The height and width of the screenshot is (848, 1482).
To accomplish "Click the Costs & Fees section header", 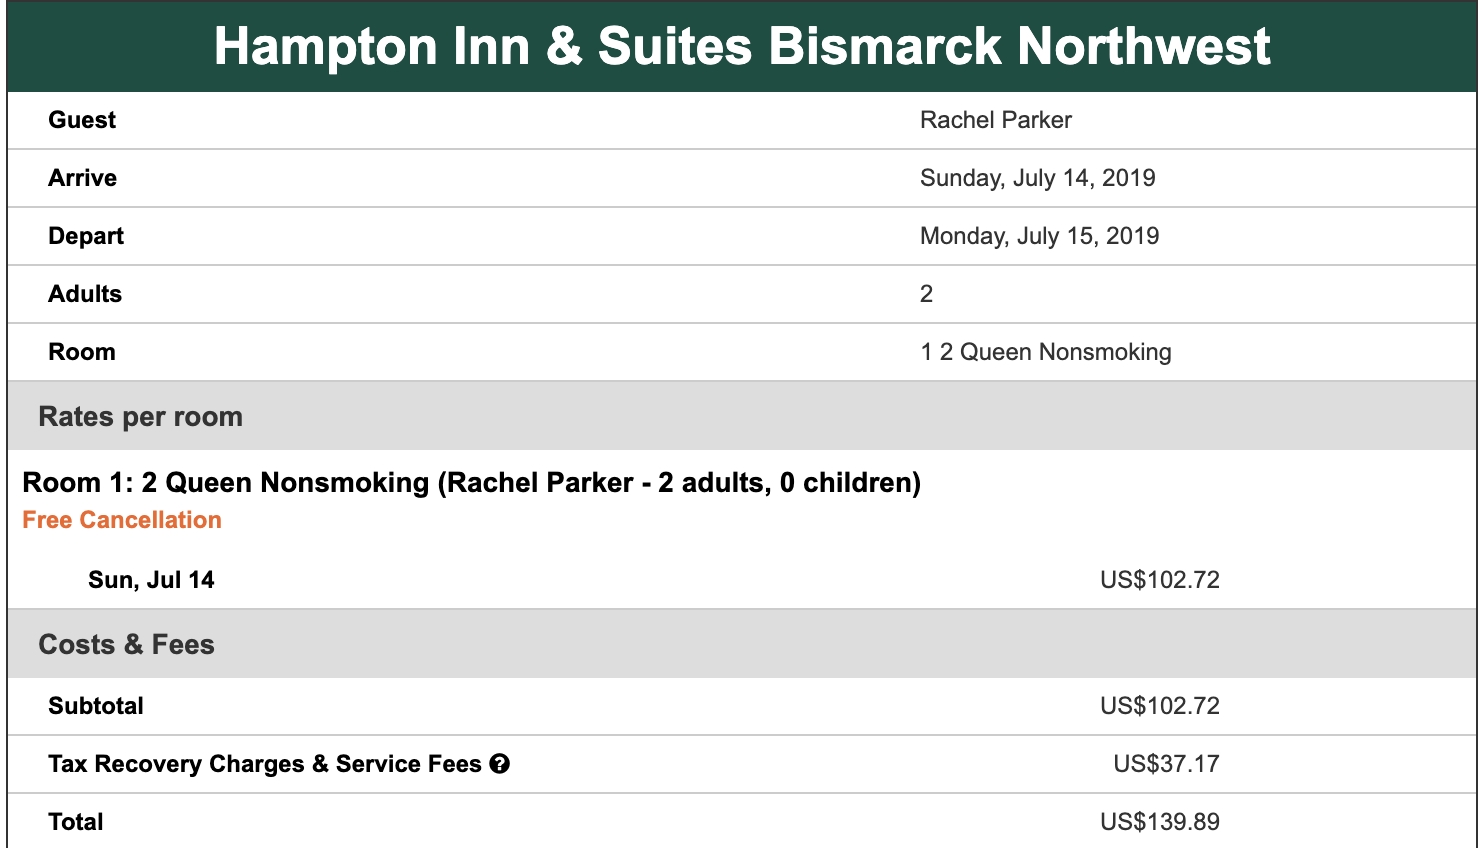I will tap(126, 645).
